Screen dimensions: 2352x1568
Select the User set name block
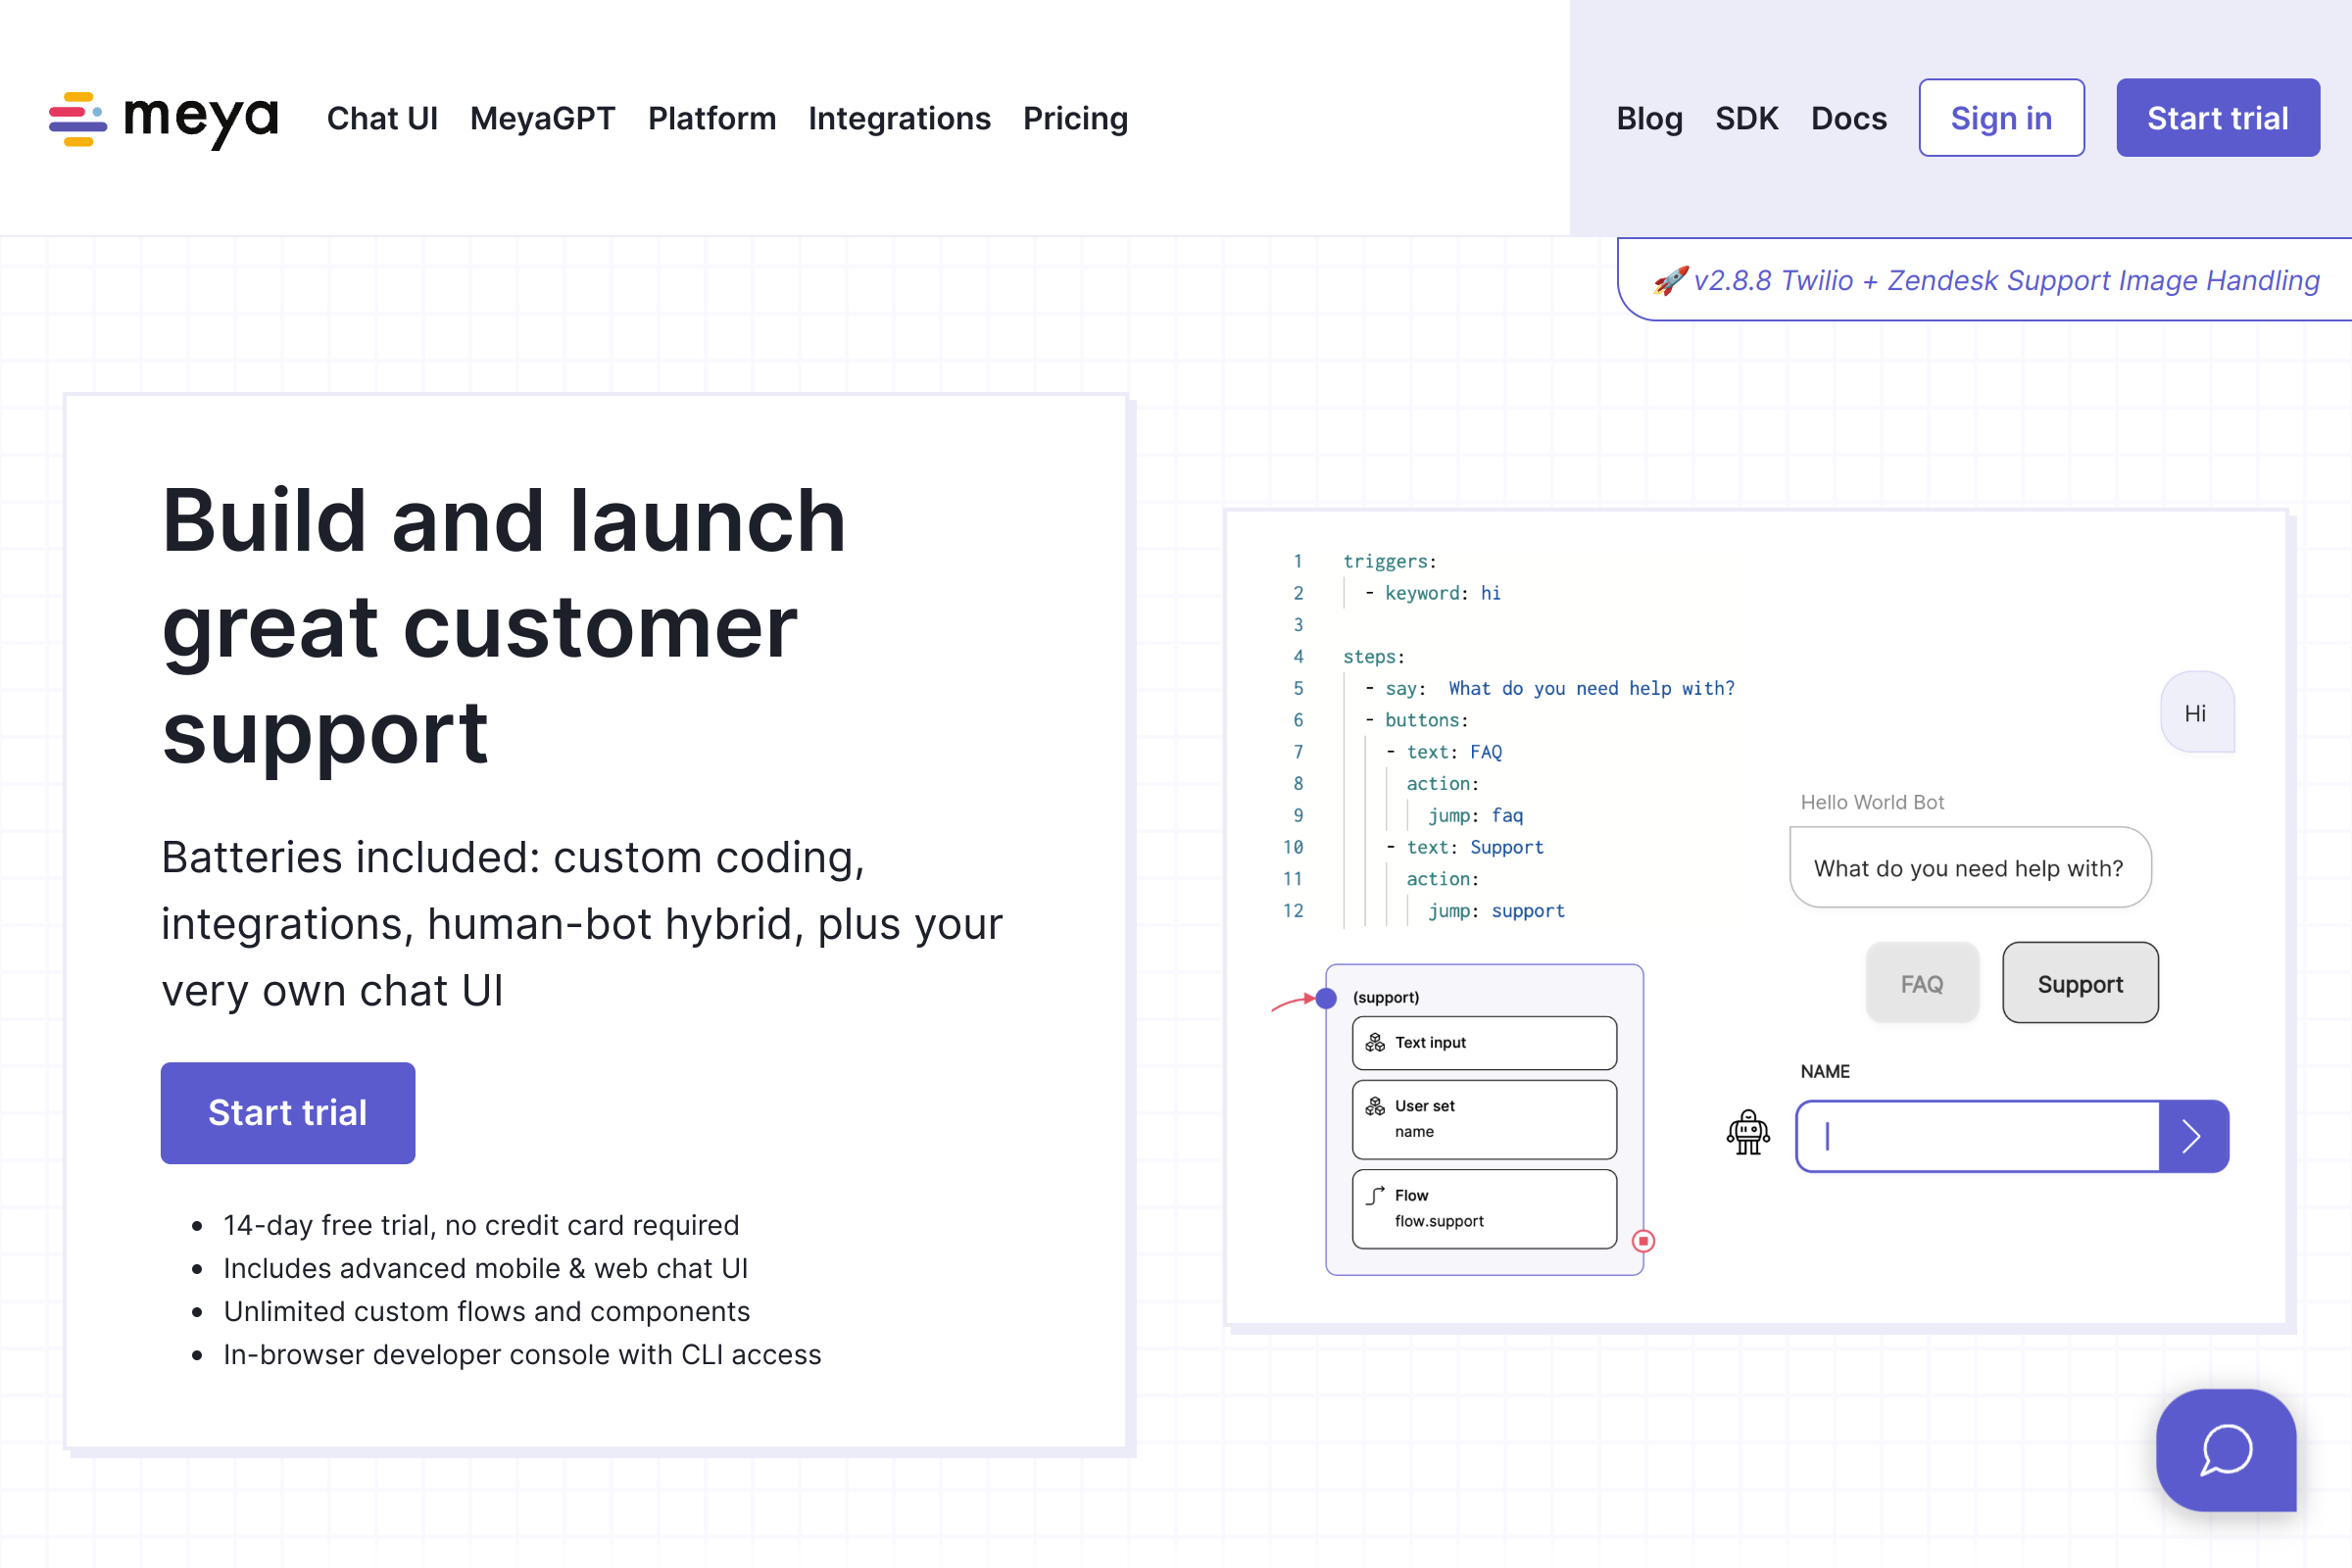click(x=1483, y=1119)
